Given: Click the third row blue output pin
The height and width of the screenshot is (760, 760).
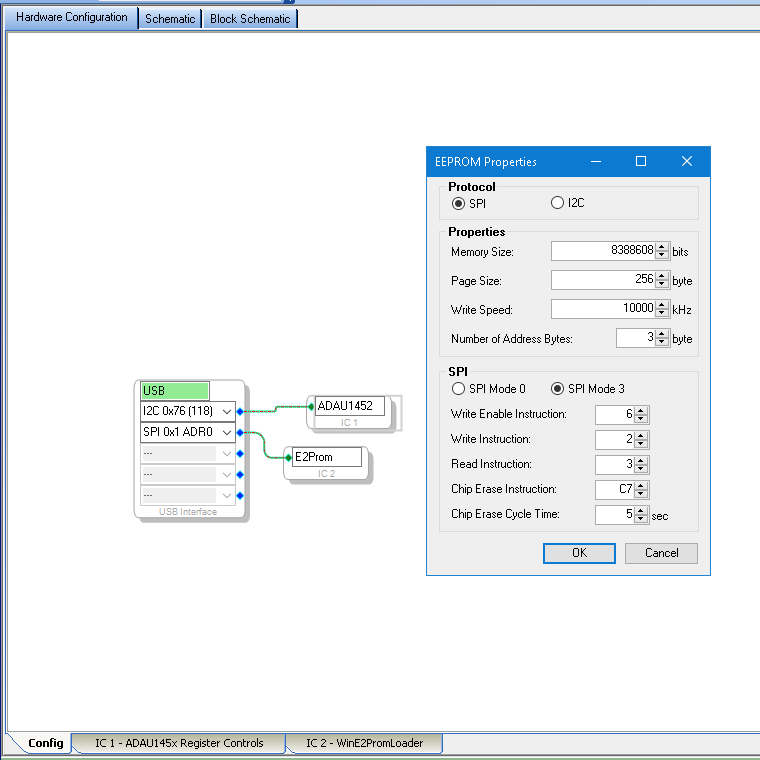Looking at the screenshot, I should tap(240, 454).
